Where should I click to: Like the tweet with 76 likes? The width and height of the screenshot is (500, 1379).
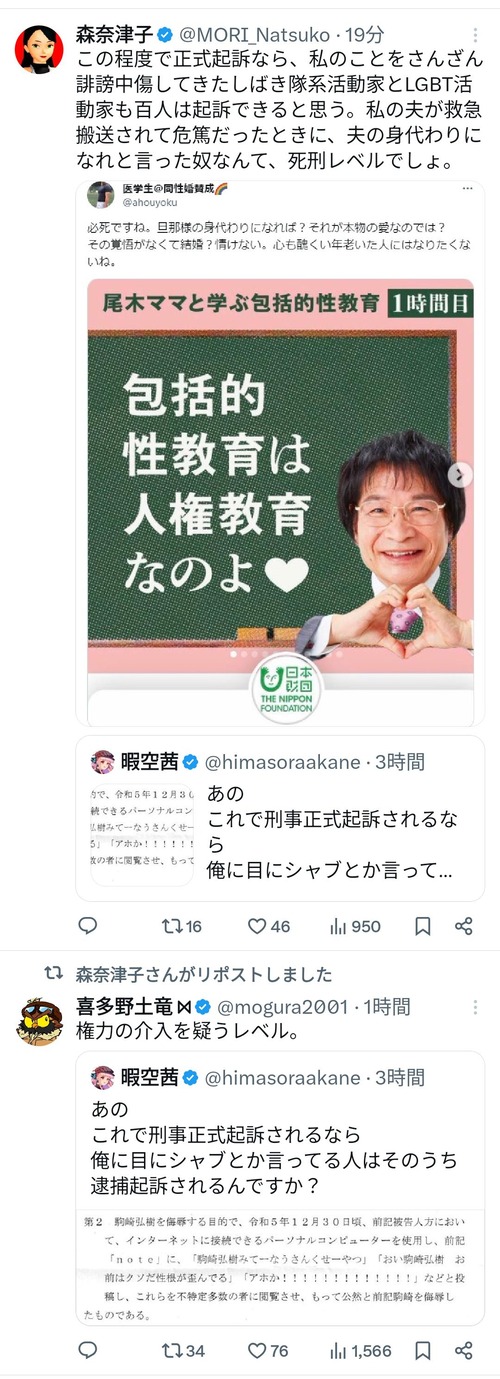point(269,1350)
